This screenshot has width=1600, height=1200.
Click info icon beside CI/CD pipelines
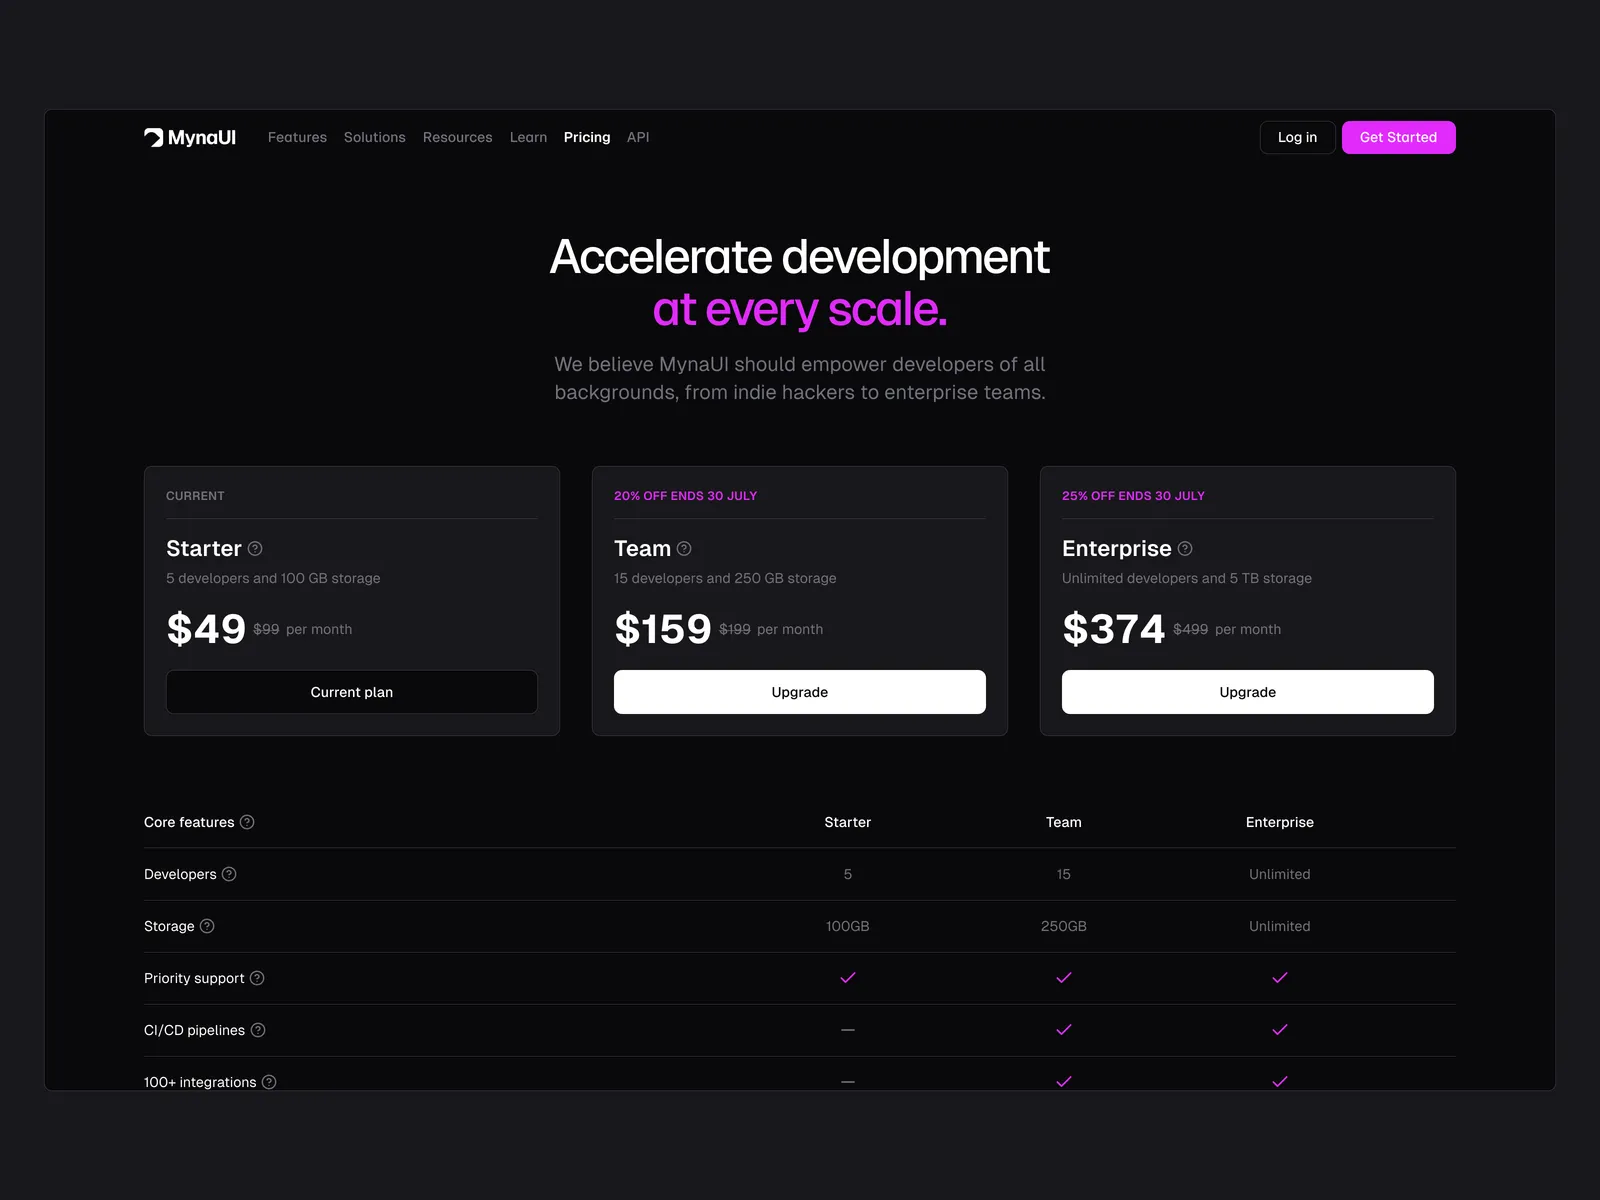pyautogui.click(x=258, y=1030)
